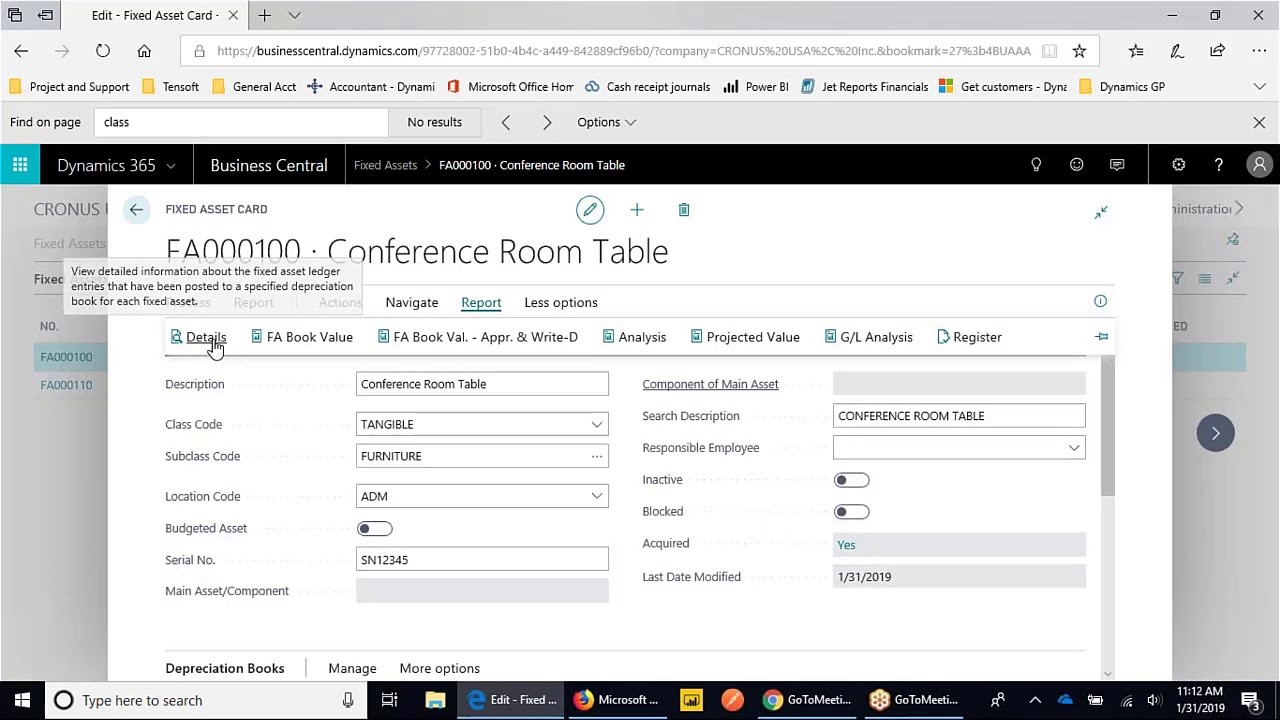Open the Navigate menu
1280x720 pixels.
coord(412,302)
